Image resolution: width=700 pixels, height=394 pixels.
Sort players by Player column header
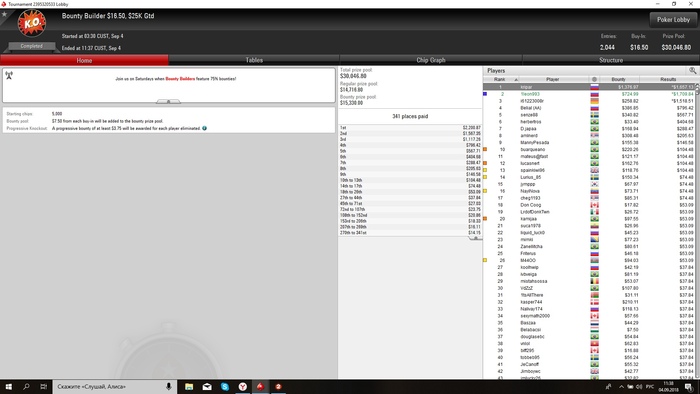click(553, 79)
